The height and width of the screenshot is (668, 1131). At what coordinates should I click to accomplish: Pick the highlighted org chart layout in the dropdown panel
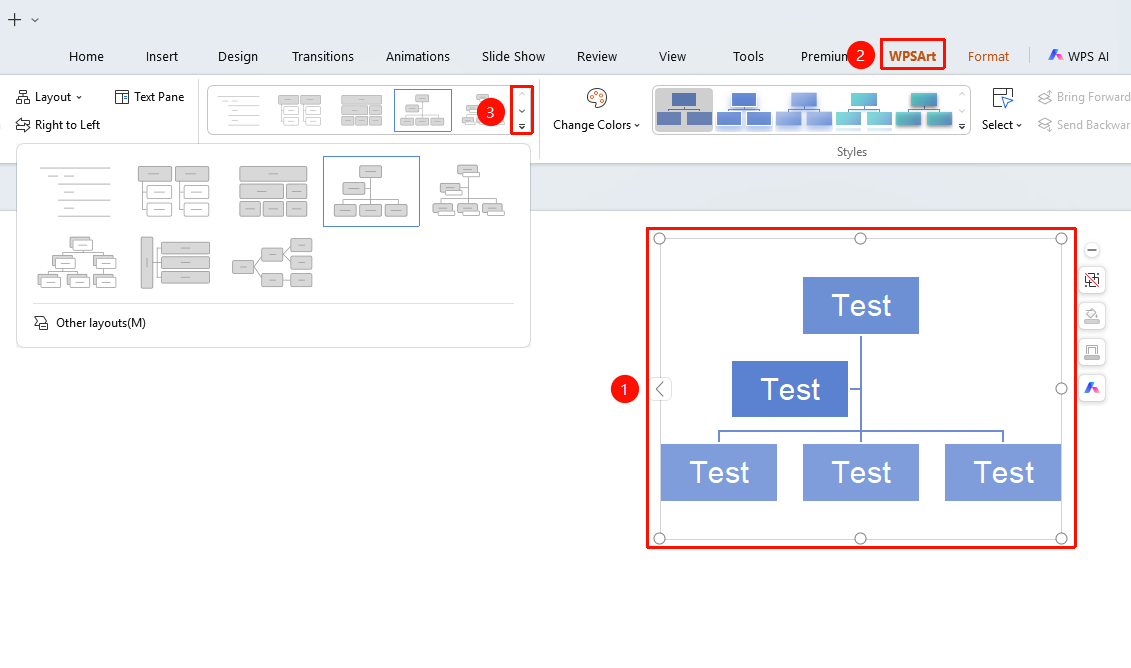pos(371,191)
